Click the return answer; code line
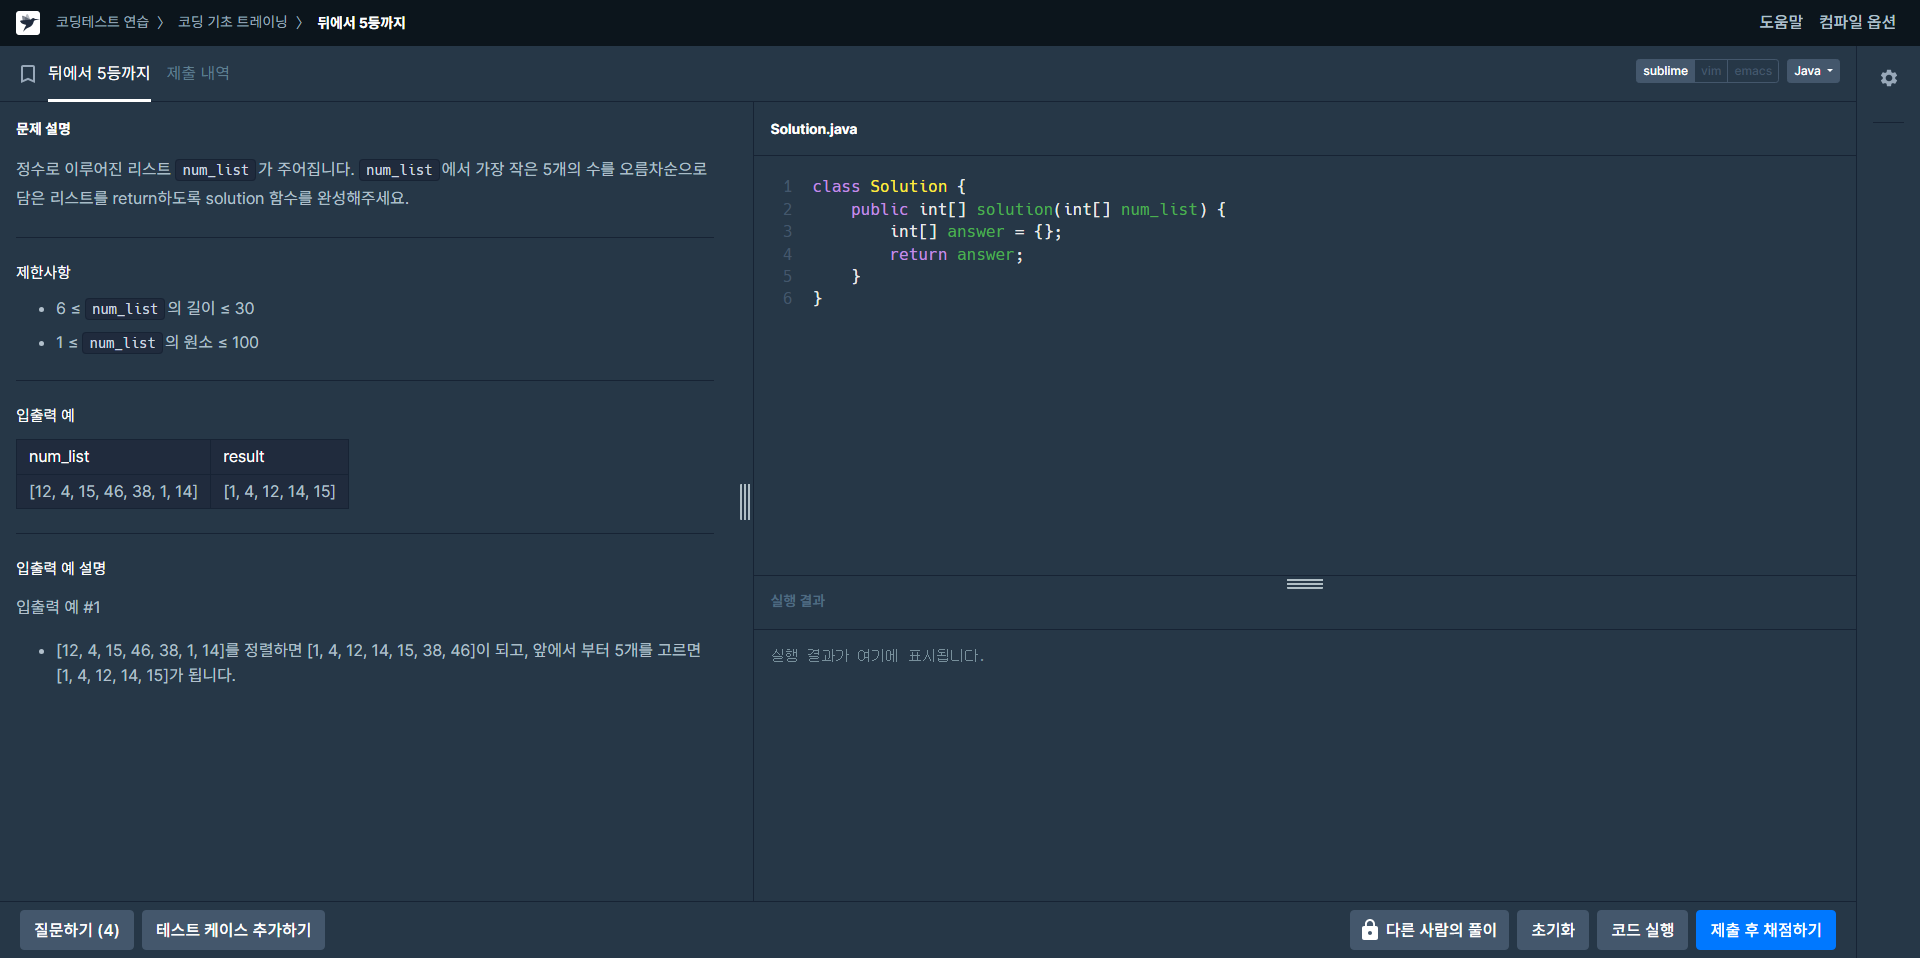Viewport: 1920px width, 958px height. [956, 255]
